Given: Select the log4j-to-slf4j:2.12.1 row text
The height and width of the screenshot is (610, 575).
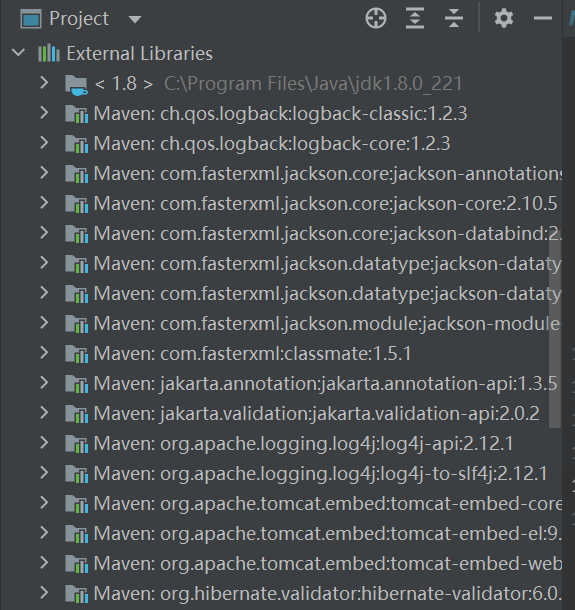Looking at the screenshot, I should (321, 474).
